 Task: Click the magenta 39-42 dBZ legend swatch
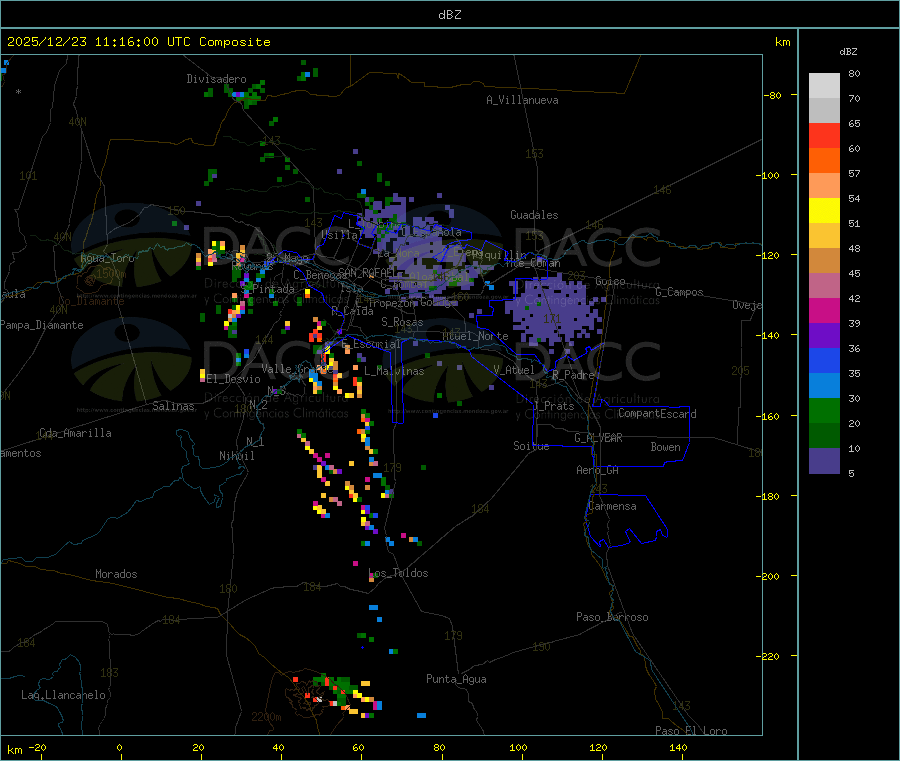click(x=824, y=310)
